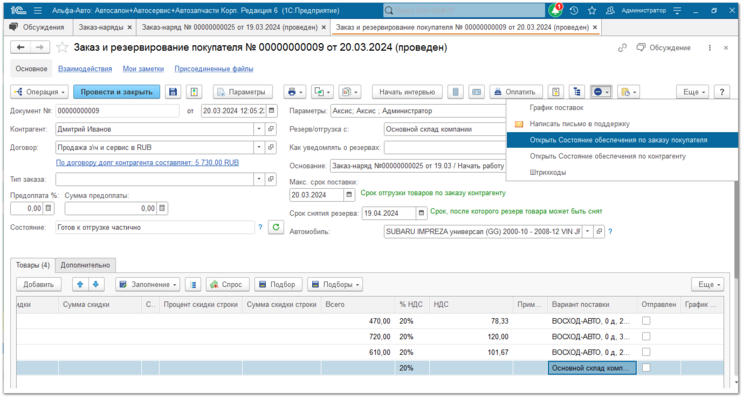Click Начать интервью
Viewport: 743px width, 398px height.
pos(407,92)
